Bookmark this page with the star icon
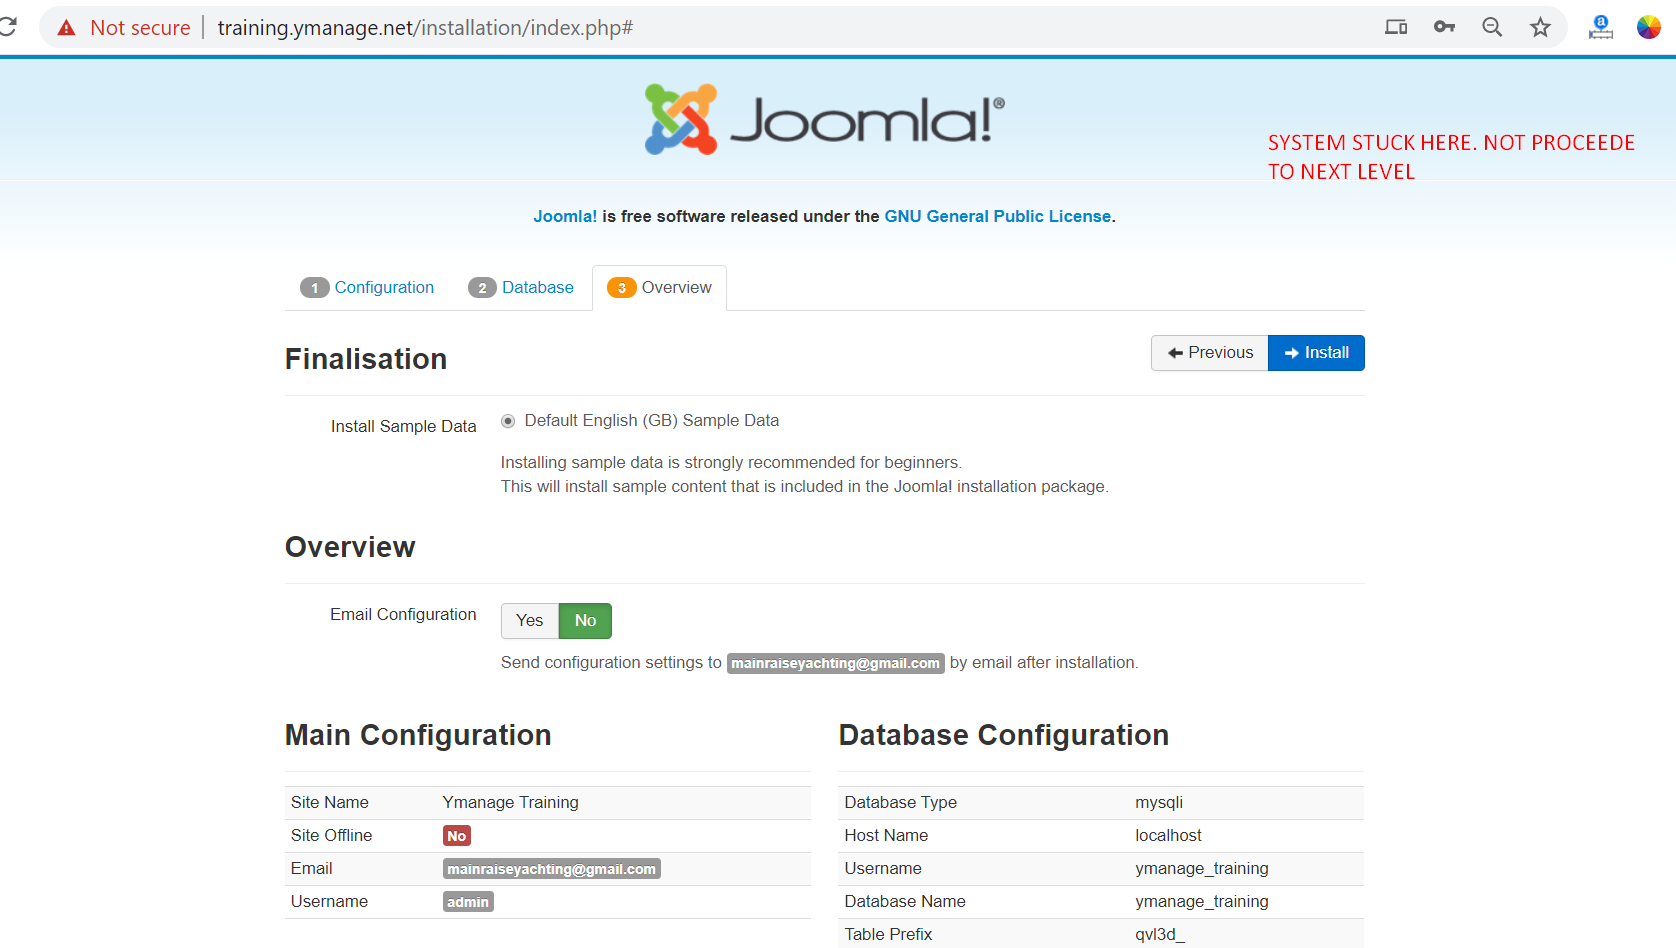 tap(1540, 27)
